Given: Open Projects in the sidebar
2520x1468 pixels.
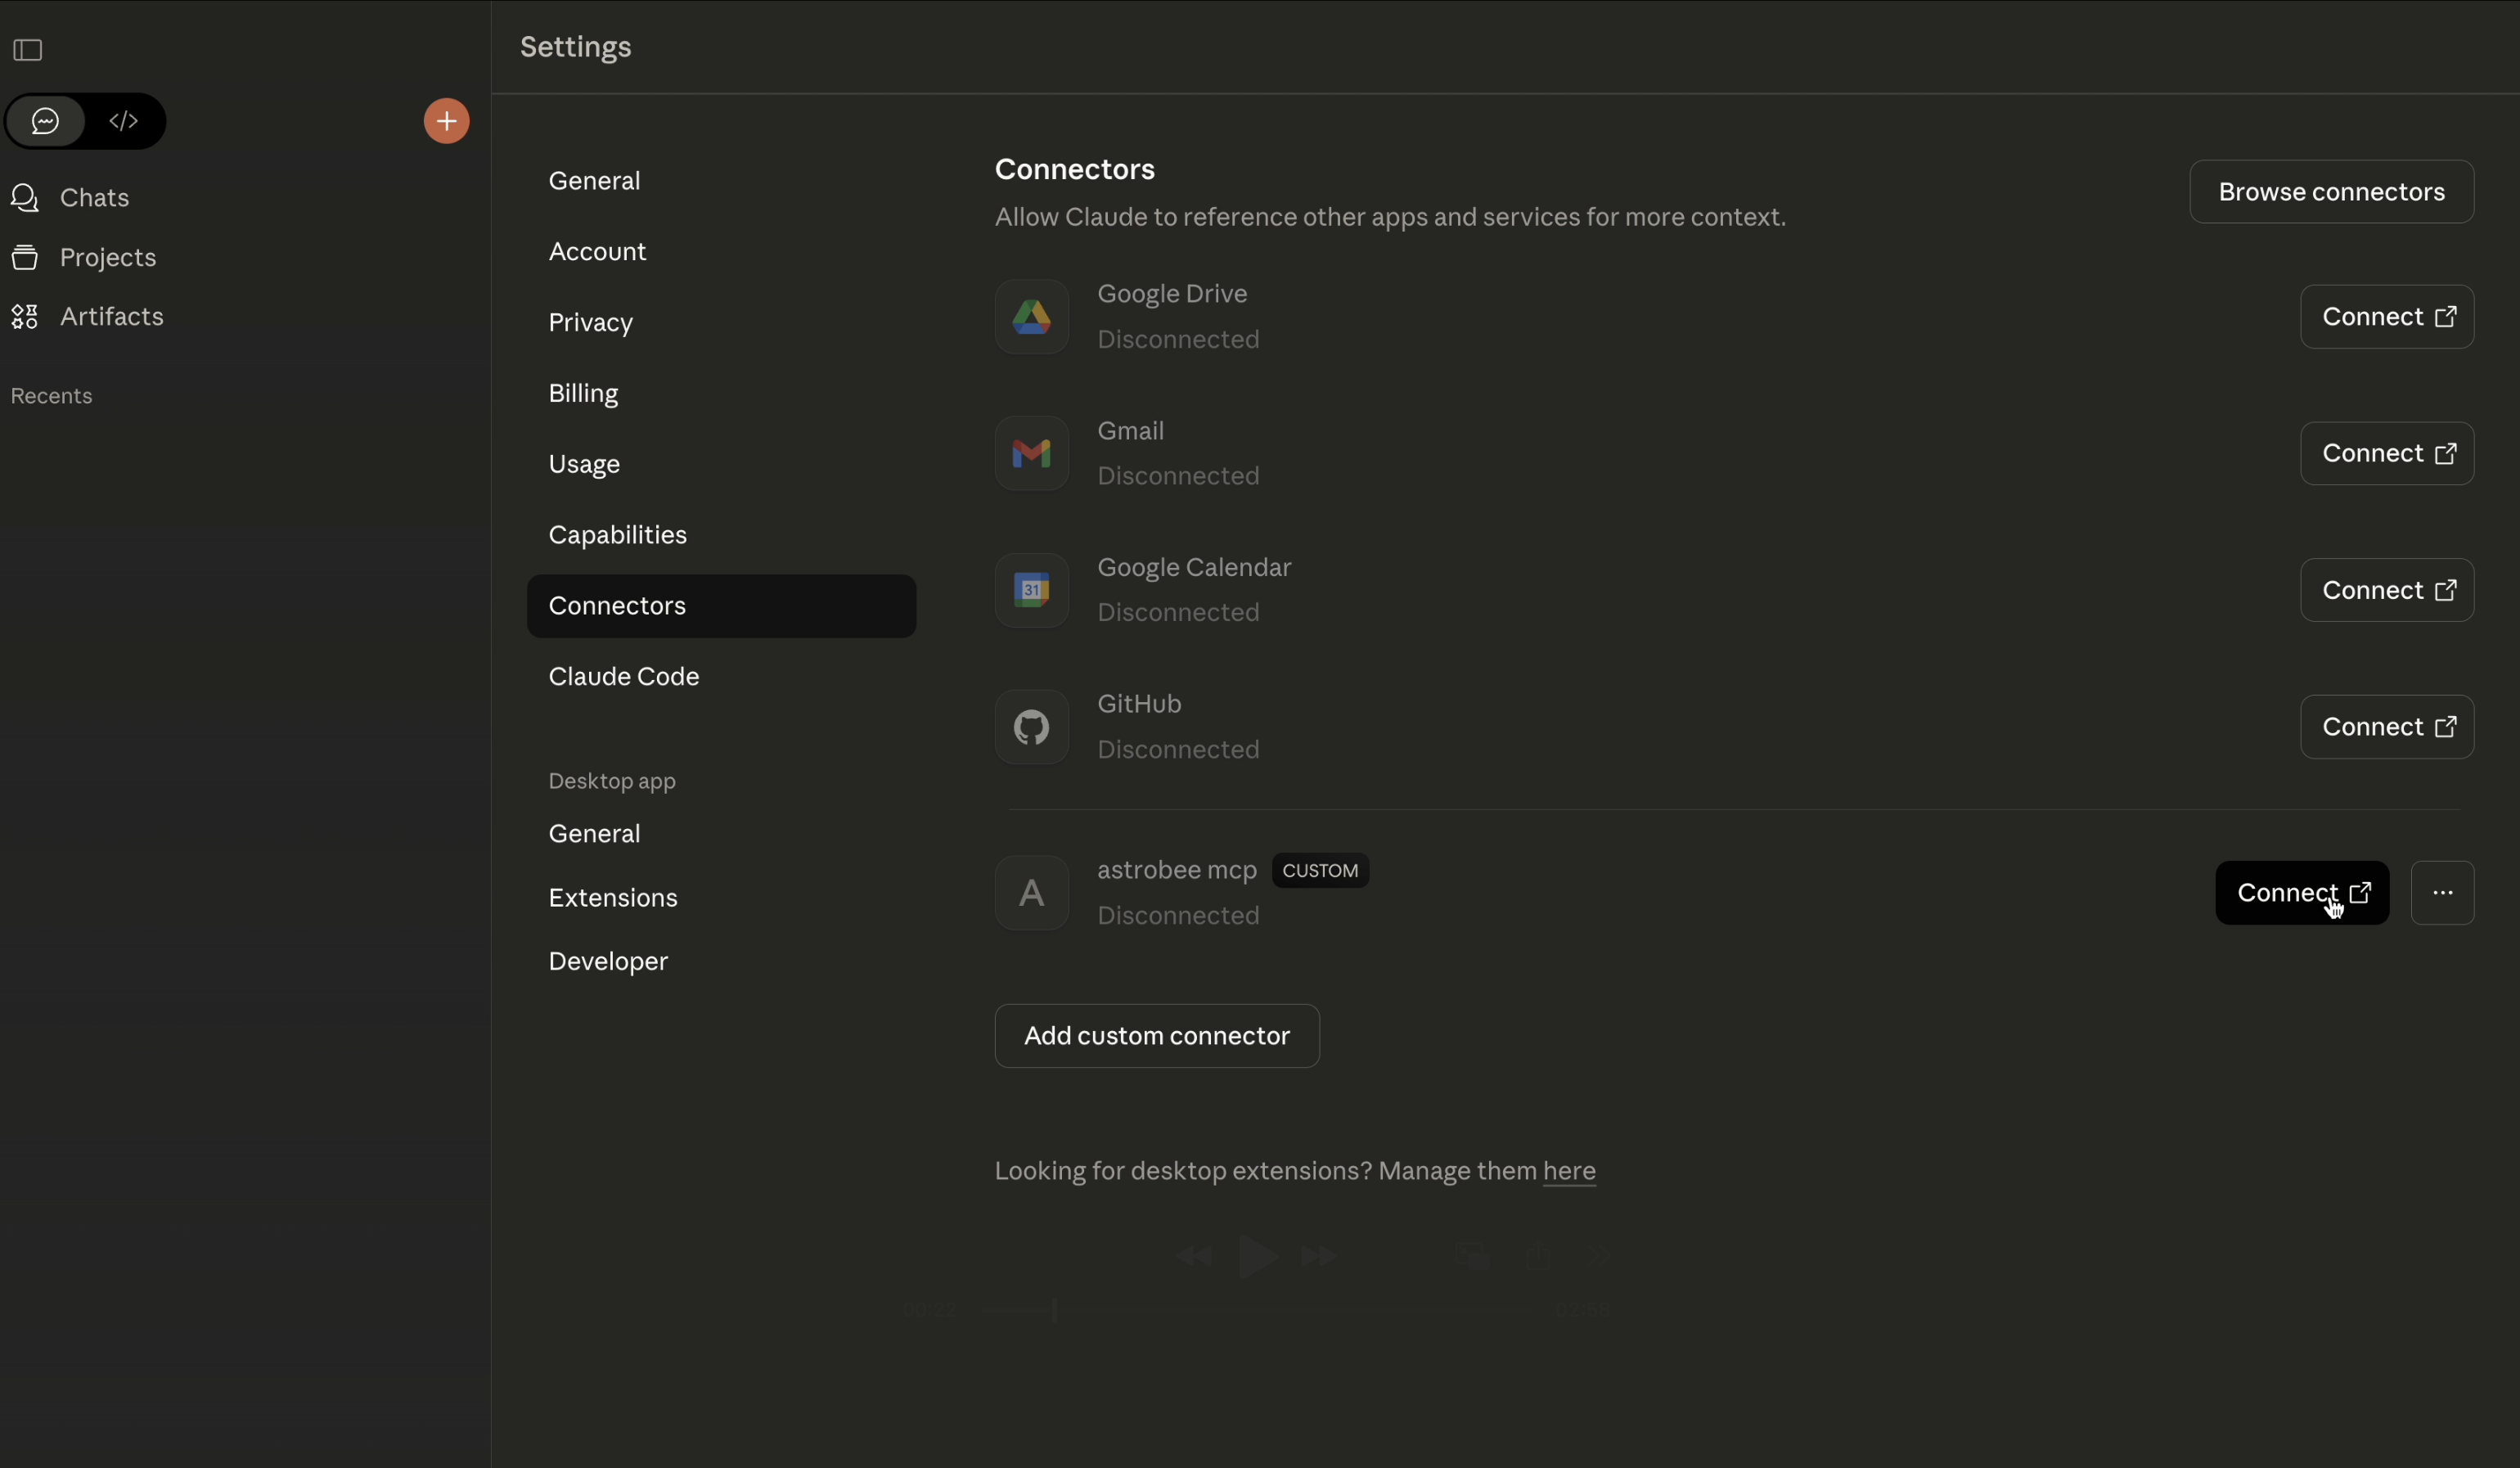Looking at the screenshot, I should 107,258.
